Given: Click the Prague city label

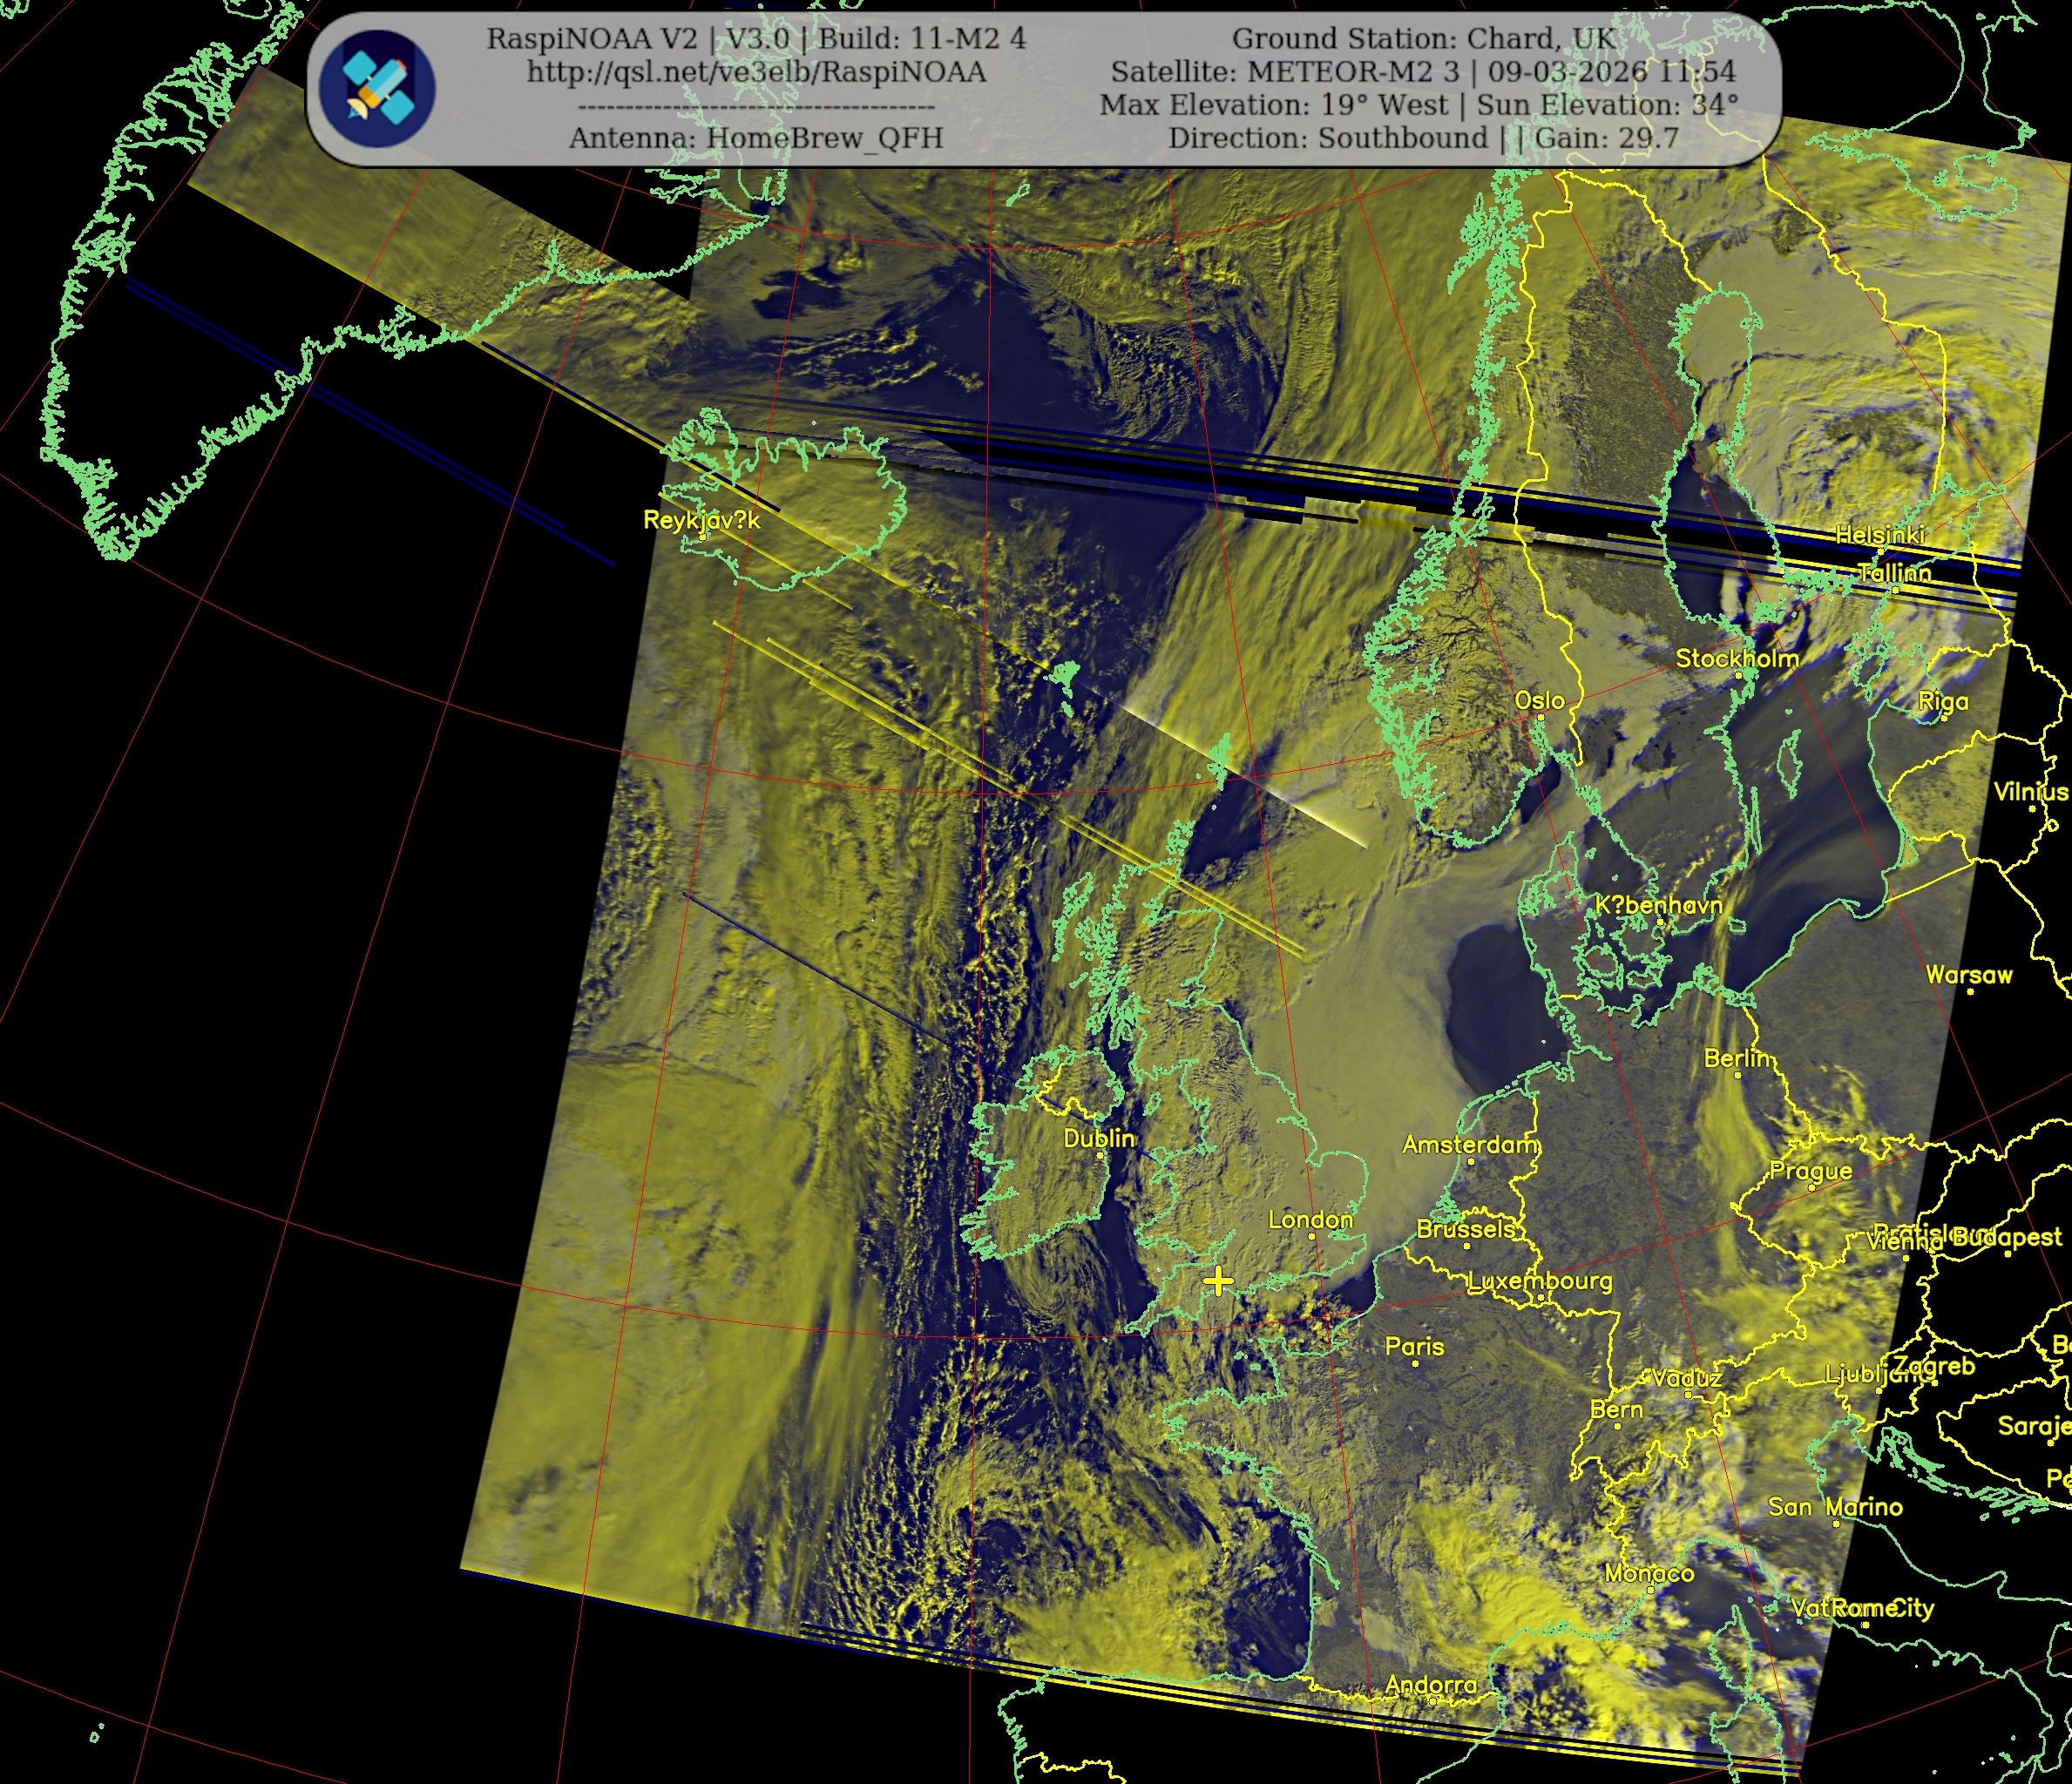Looking at the screenshot, I should pyautogui.click(x=1810, y=1170).
